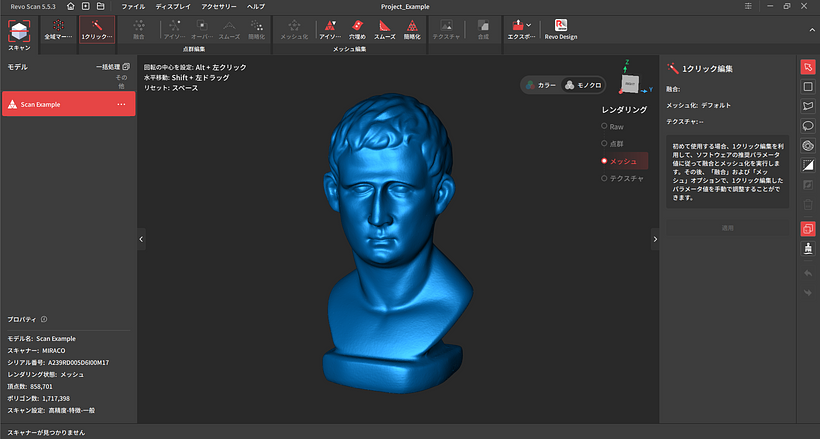Screen dimensions: 820x439
Task: Switch to Monochrome (モノクロ) display mode
Action: [x=585, y=85]
